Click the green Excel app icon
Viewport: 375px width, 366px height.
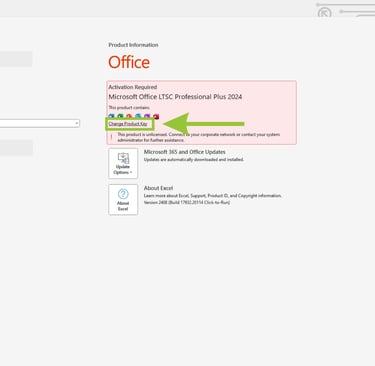coord(120,116)
